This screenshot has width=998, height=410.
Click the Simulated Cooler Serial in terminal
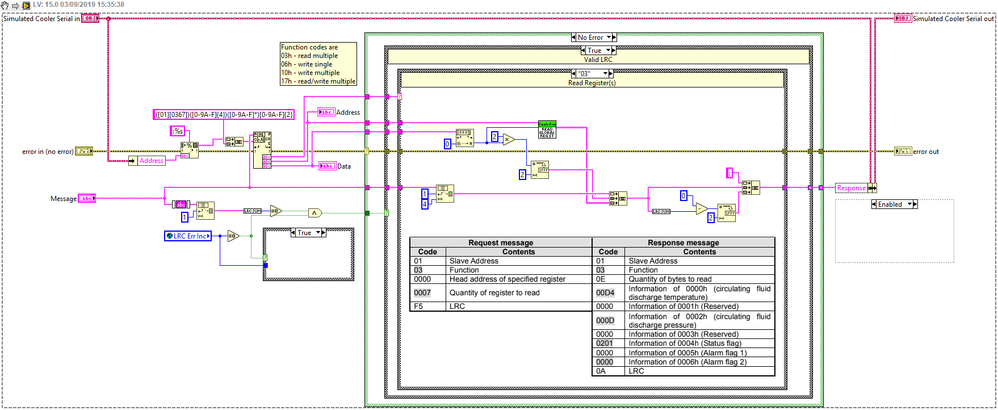click(x=90, y=18)
